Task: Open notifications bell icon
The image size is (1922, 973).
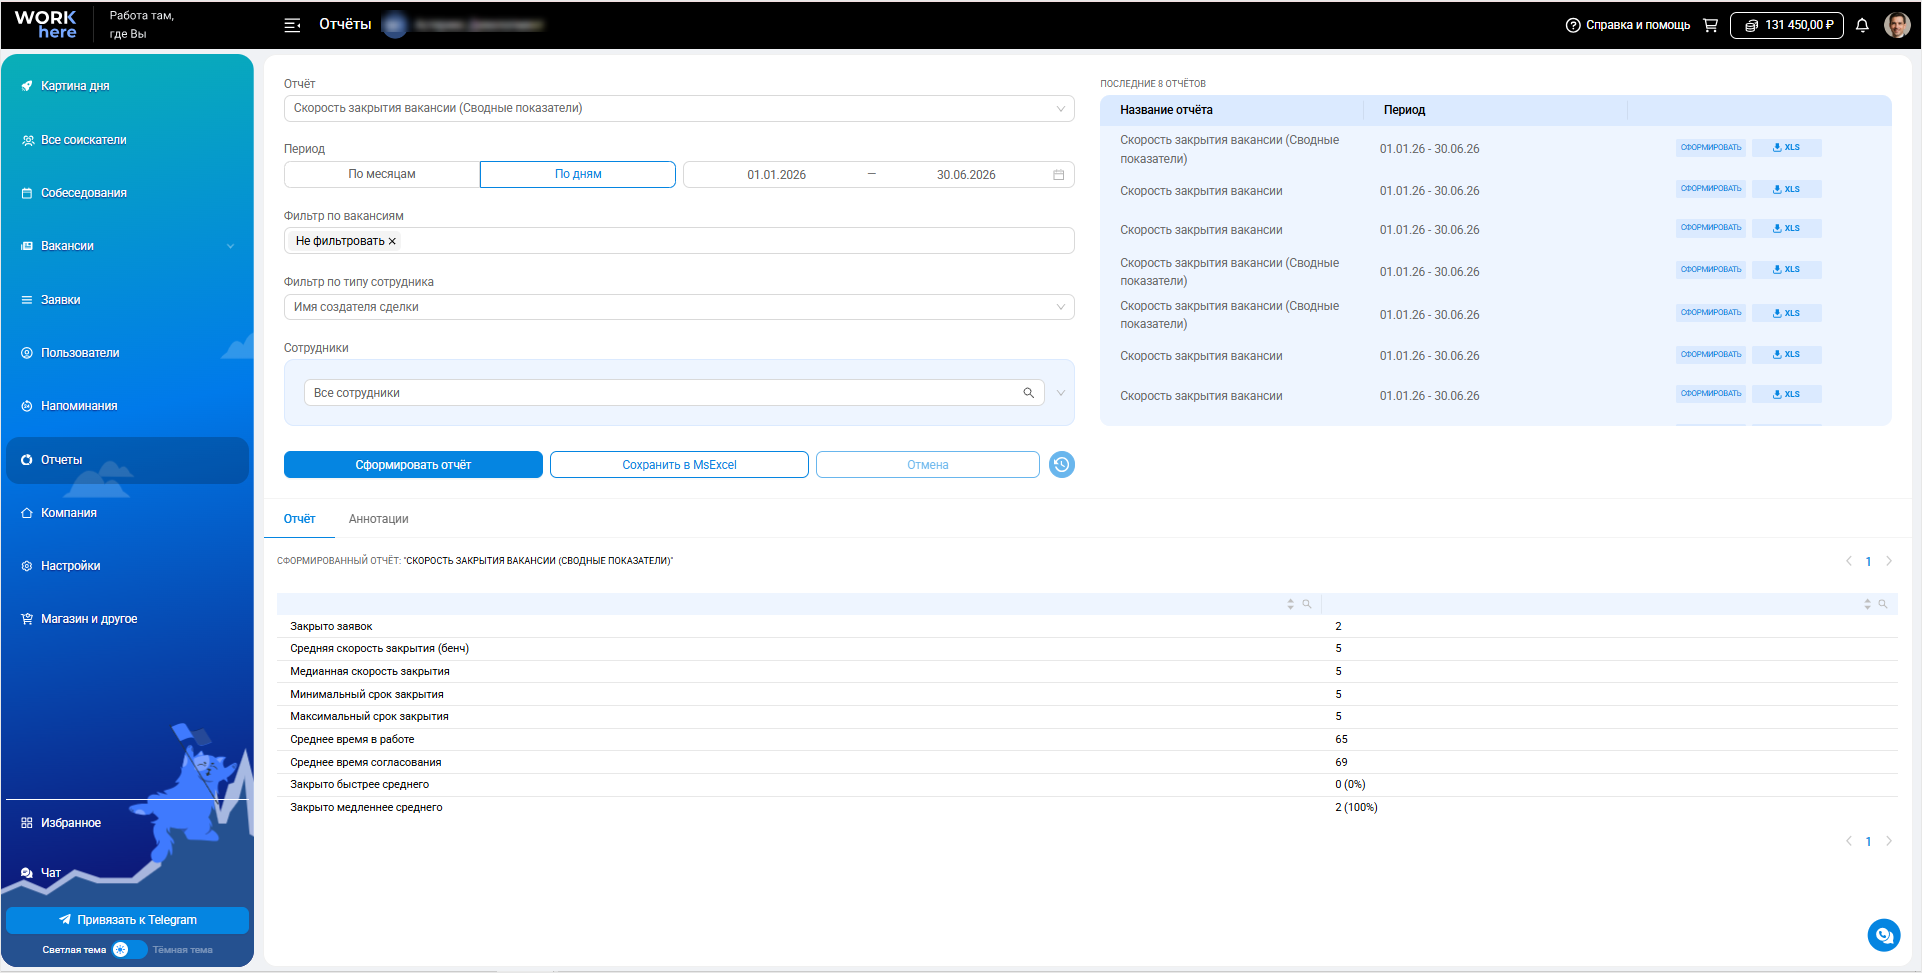Action: point(1862,25)
